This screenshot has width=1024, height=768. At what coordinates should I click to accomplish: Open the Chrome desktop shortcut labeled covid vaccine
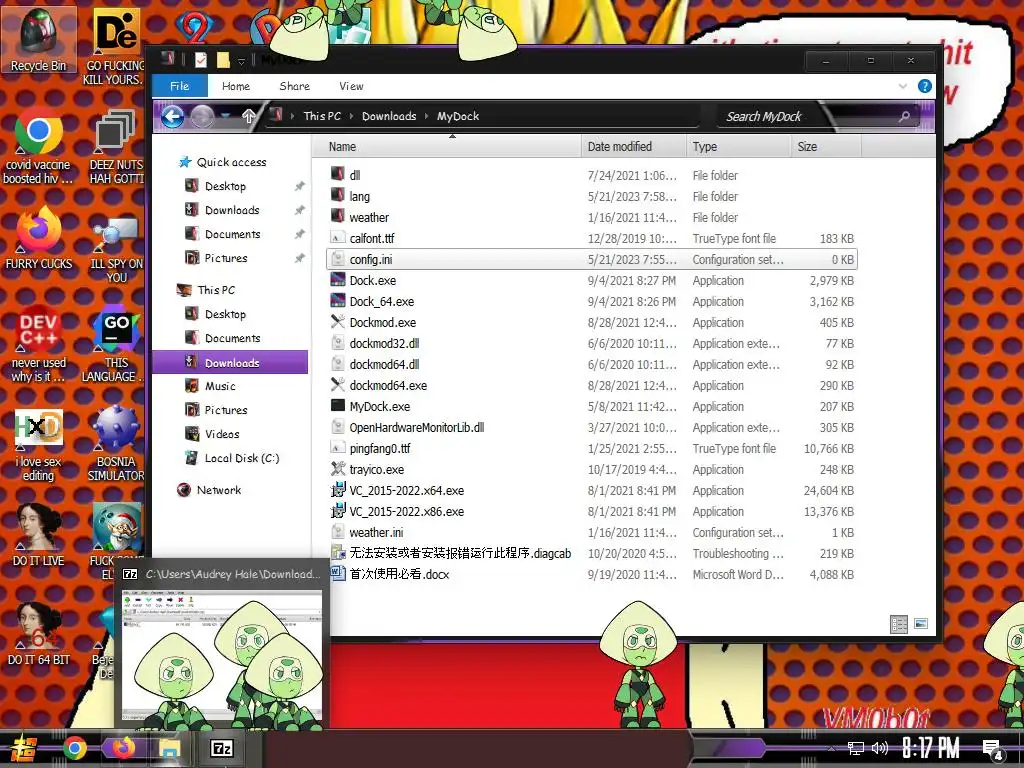click(x=39, y=147)
